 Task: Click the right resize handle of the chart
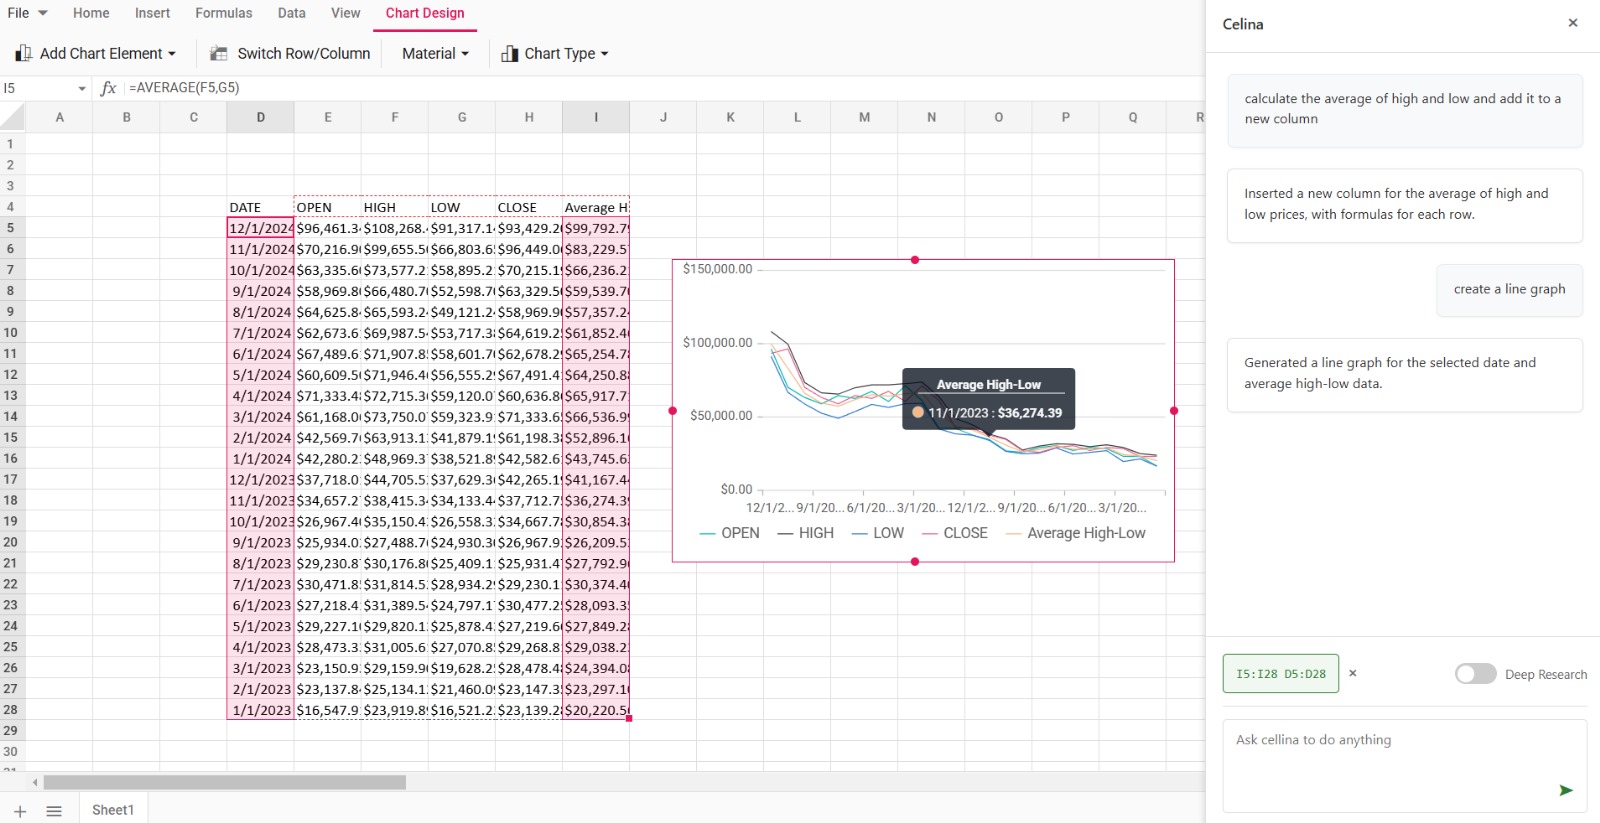tap(1174, 411)
